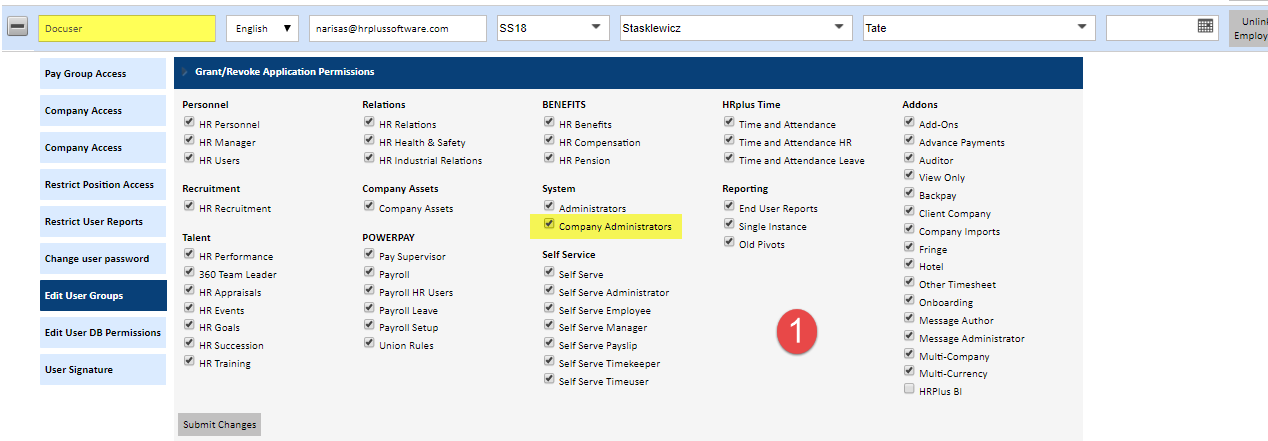Open the calendar date picker icon
The height and width of the screenshot is (441, 1268).
click(1205, 27)
